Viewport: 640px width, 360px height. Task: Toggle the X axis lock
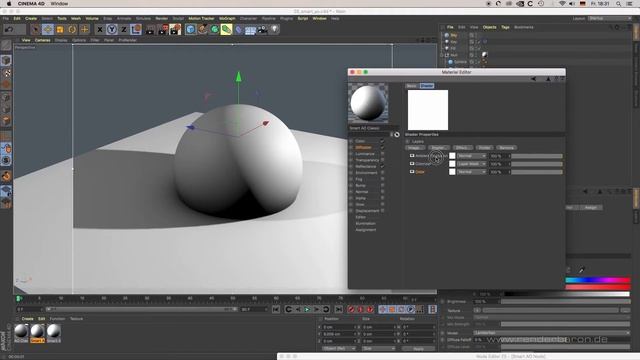[100, 29]
